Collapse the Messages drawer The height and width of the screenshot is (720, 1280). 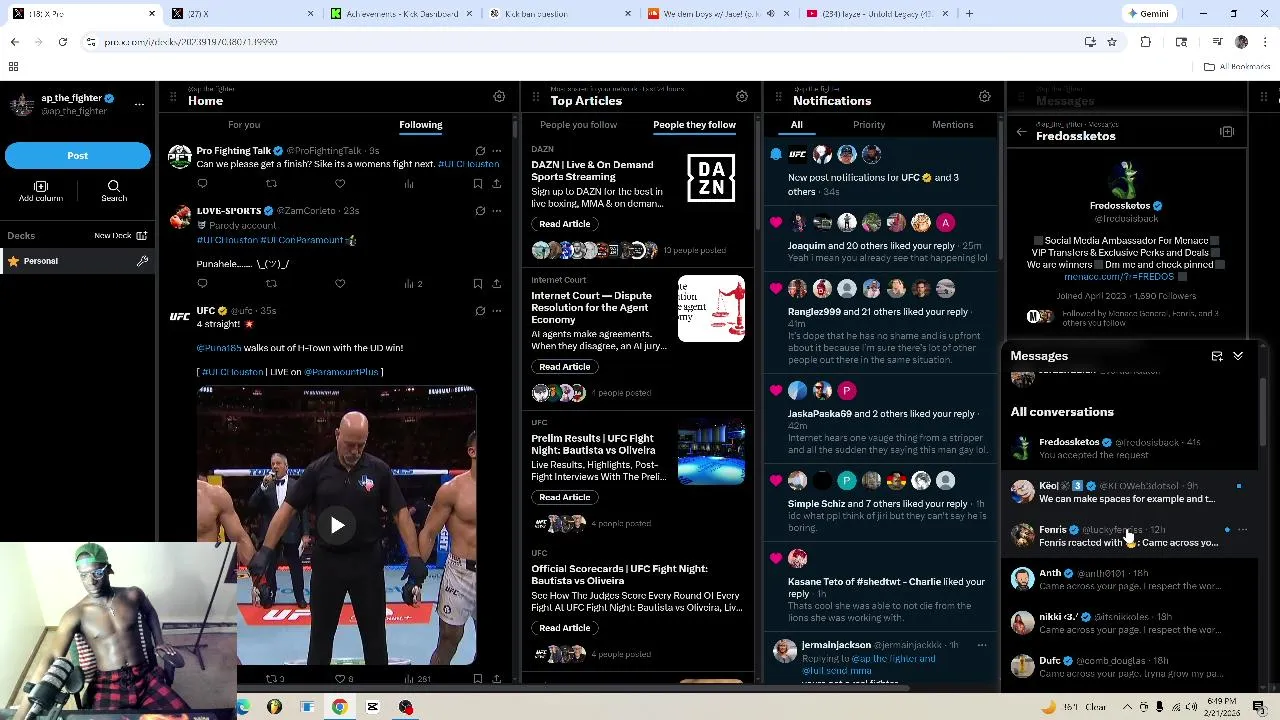1238,356
